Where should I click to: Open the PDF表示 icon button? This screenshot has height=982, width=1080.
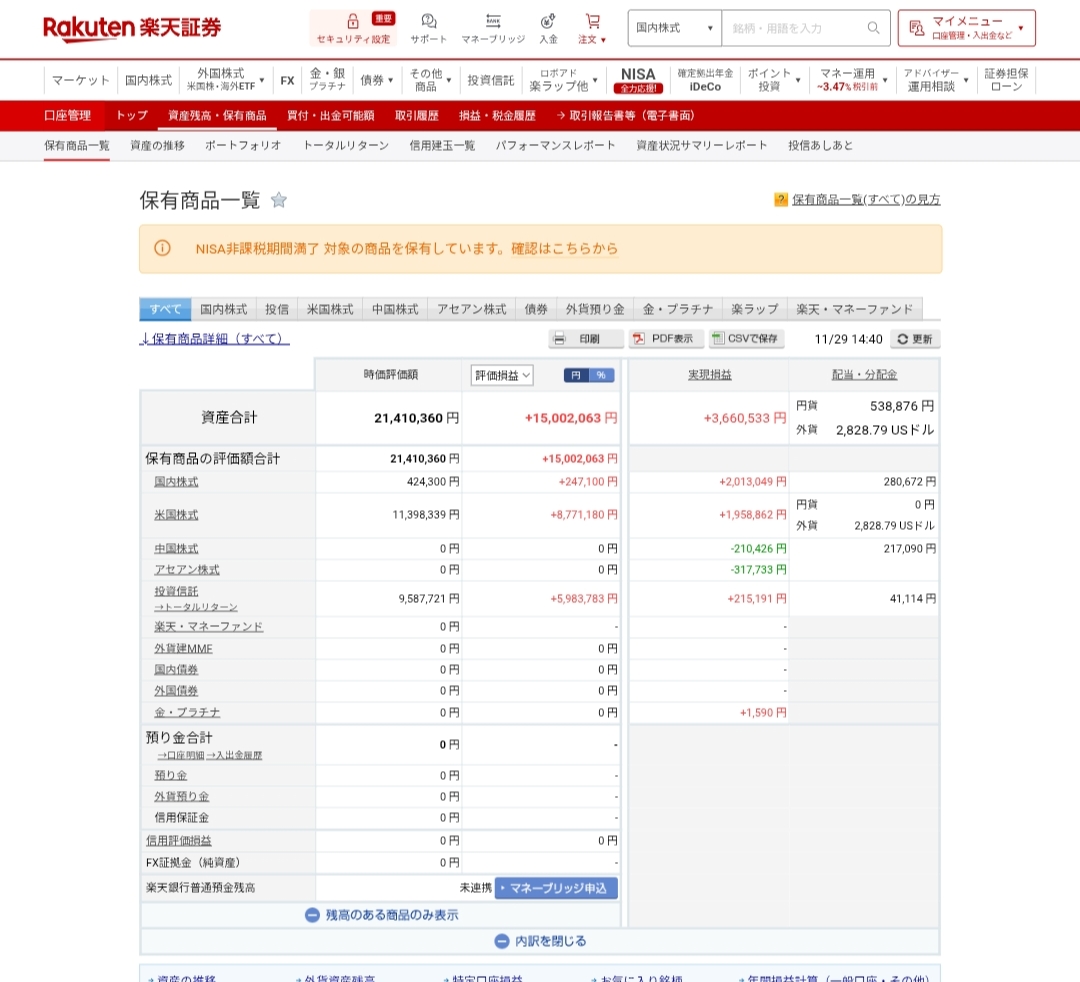pyautogui.click(x=640, y=340)
